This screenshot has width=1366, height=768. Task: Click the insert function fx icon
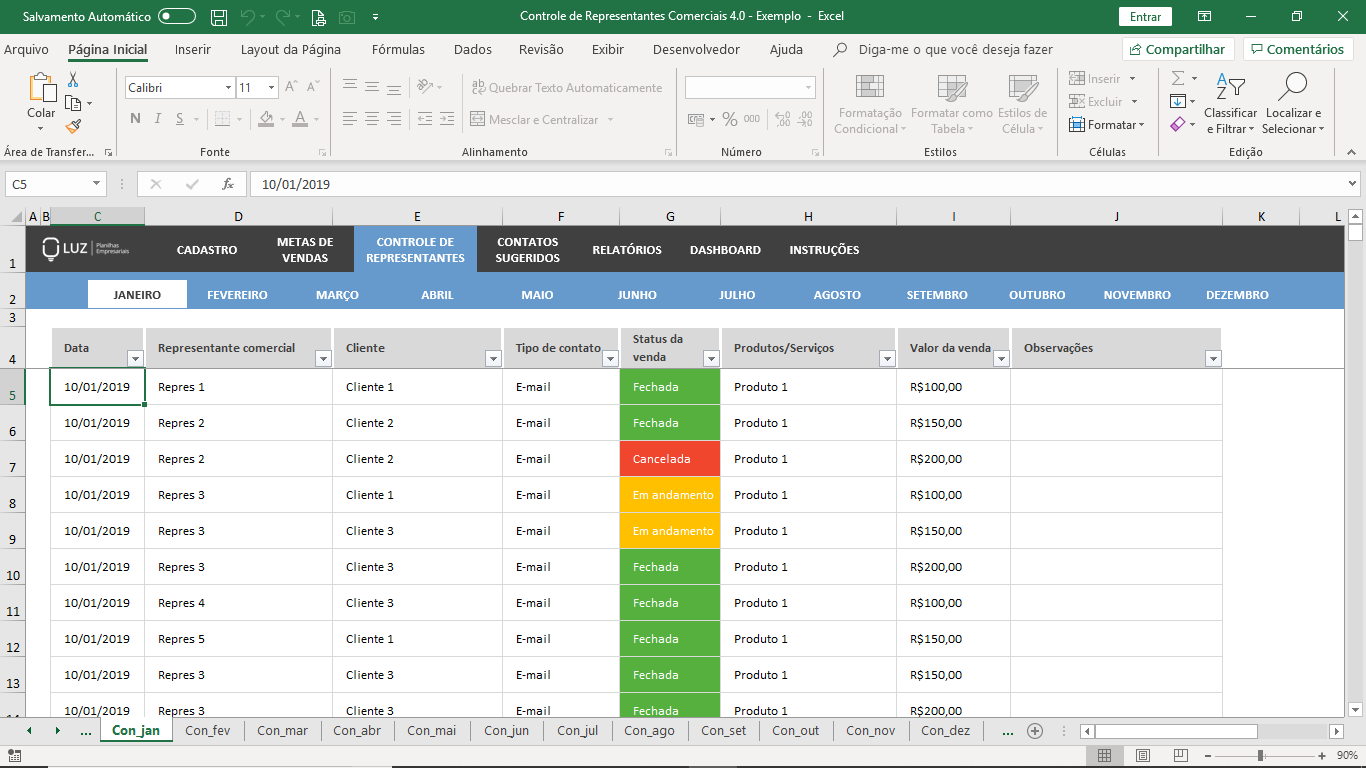(228, 184)
